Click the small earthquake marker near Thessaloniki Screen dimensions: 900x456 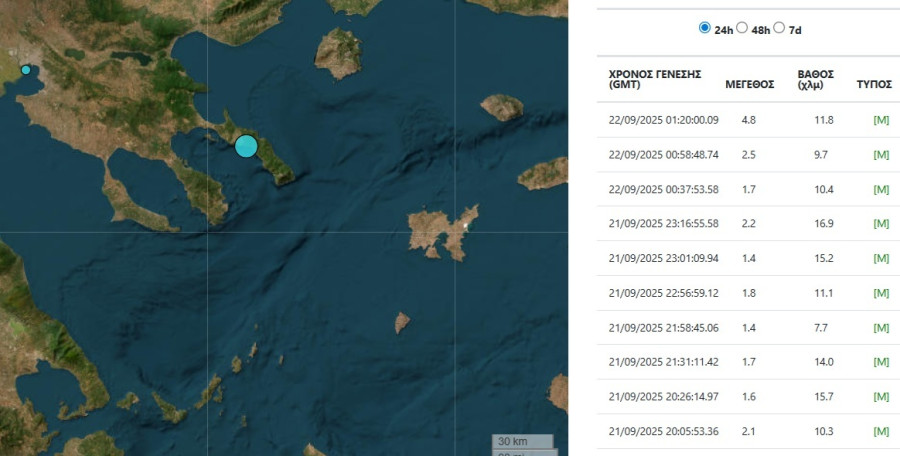pos(26,70)
